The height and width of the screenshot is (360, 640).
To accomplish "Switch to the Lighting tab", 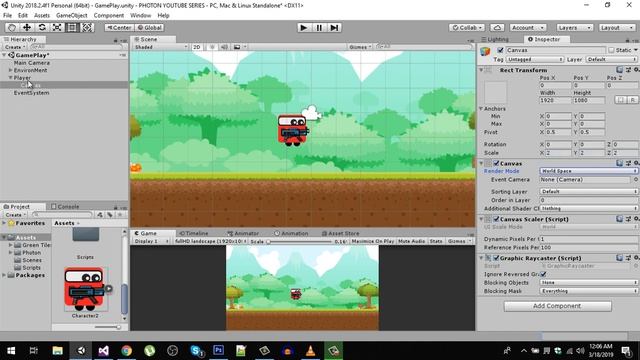I will pyautogui.click(x=495, y=39).
